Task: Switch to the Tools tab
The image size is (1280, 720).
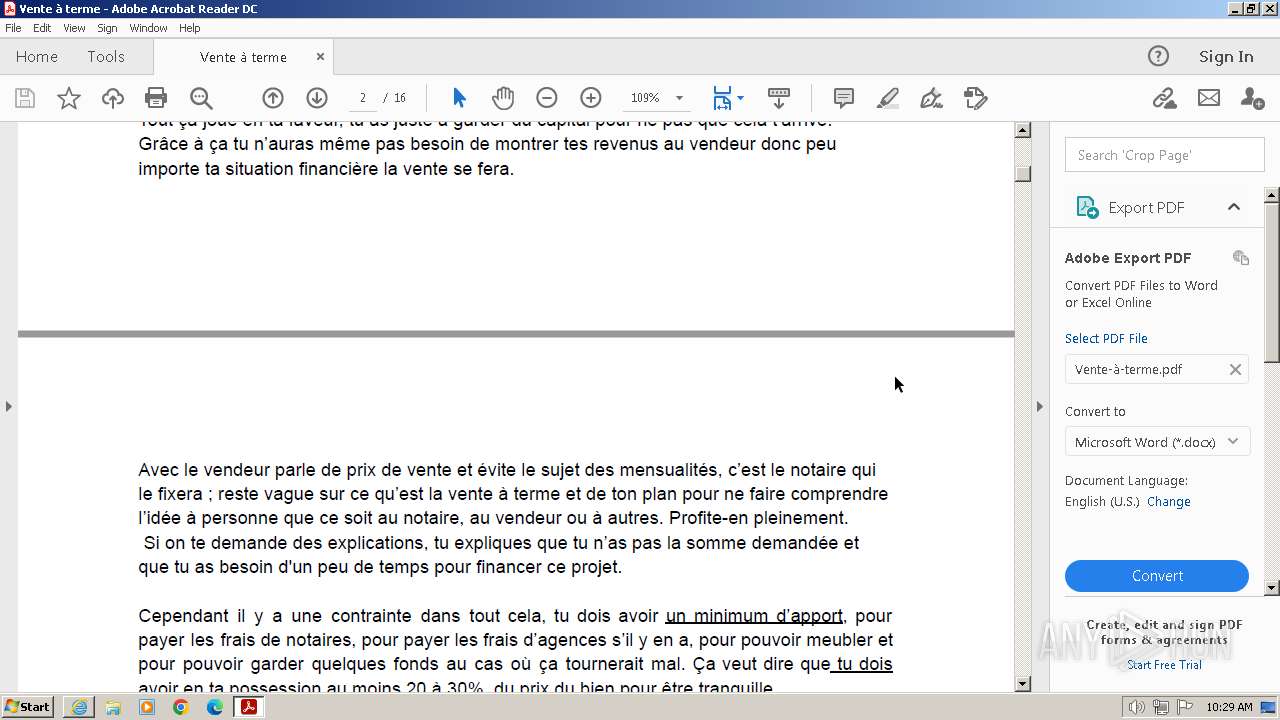Action: click(105, 57)
